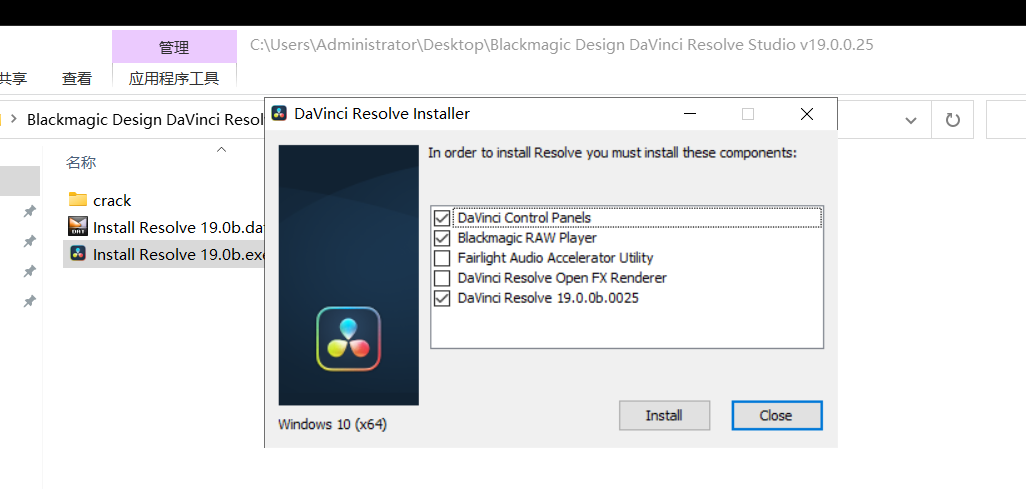Click the second pin icon in Explorer sidebar
Viewport: 1026px width, 489px height.
pos(29,242)
